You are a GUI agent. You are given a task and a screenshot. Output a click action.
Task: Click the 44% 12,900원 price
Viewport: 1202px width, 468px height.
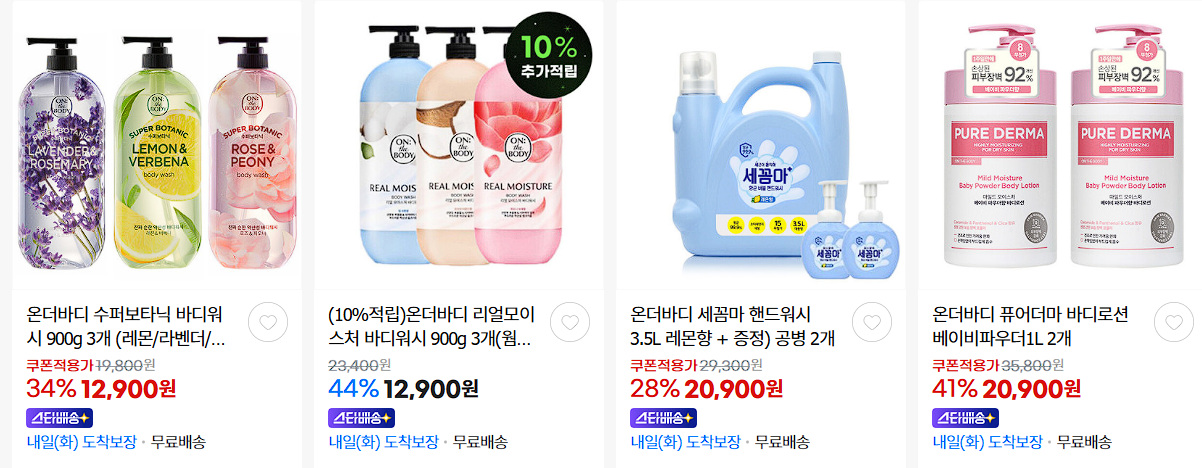click(403, 388)
